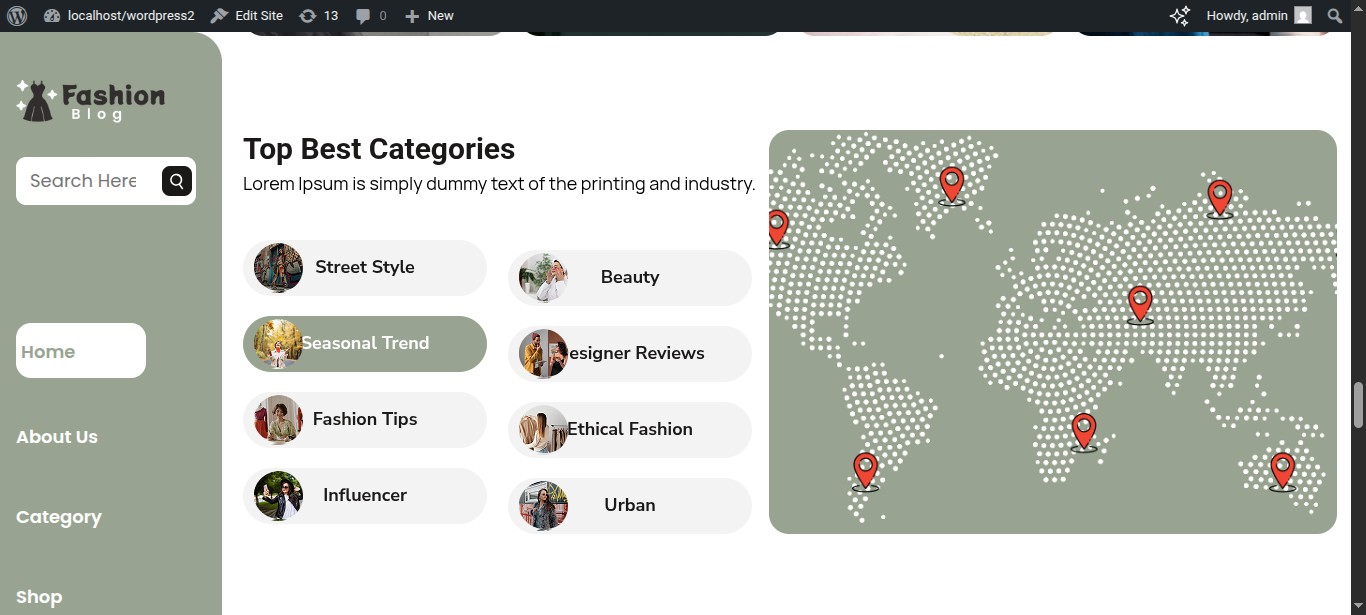The width and height of the screenshot is (1366, 615).
Task: Click the sparkle AI icon in admin bar
Action: coord(1180,16)
